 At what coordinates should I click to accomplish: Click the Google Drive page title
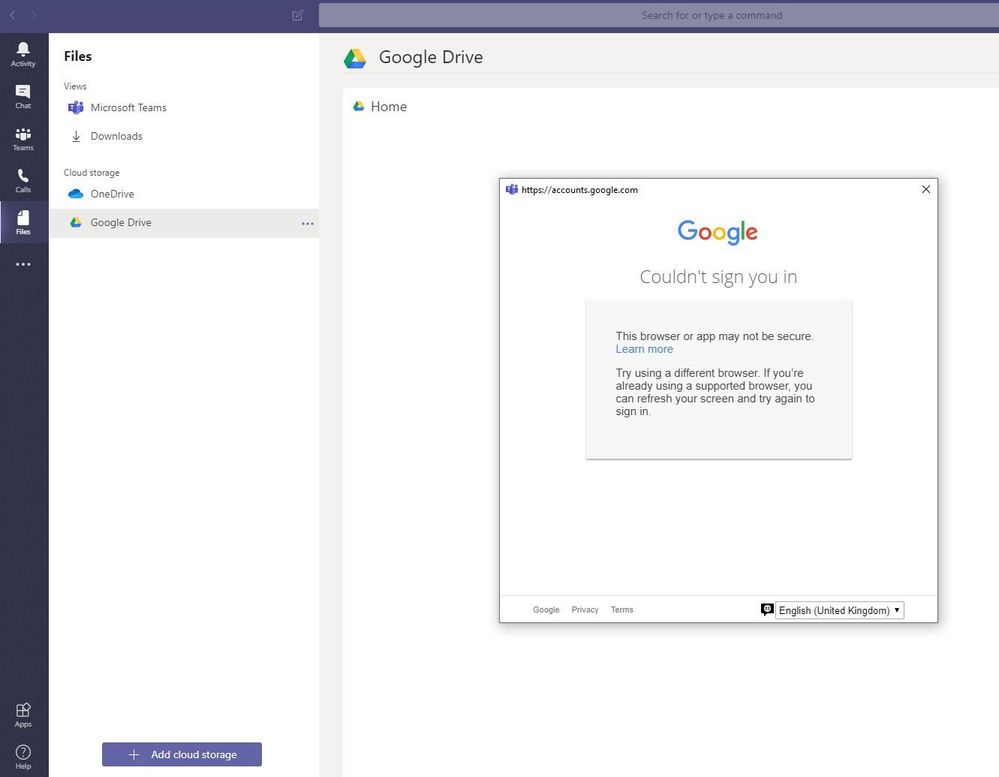(x=431, y=57)
